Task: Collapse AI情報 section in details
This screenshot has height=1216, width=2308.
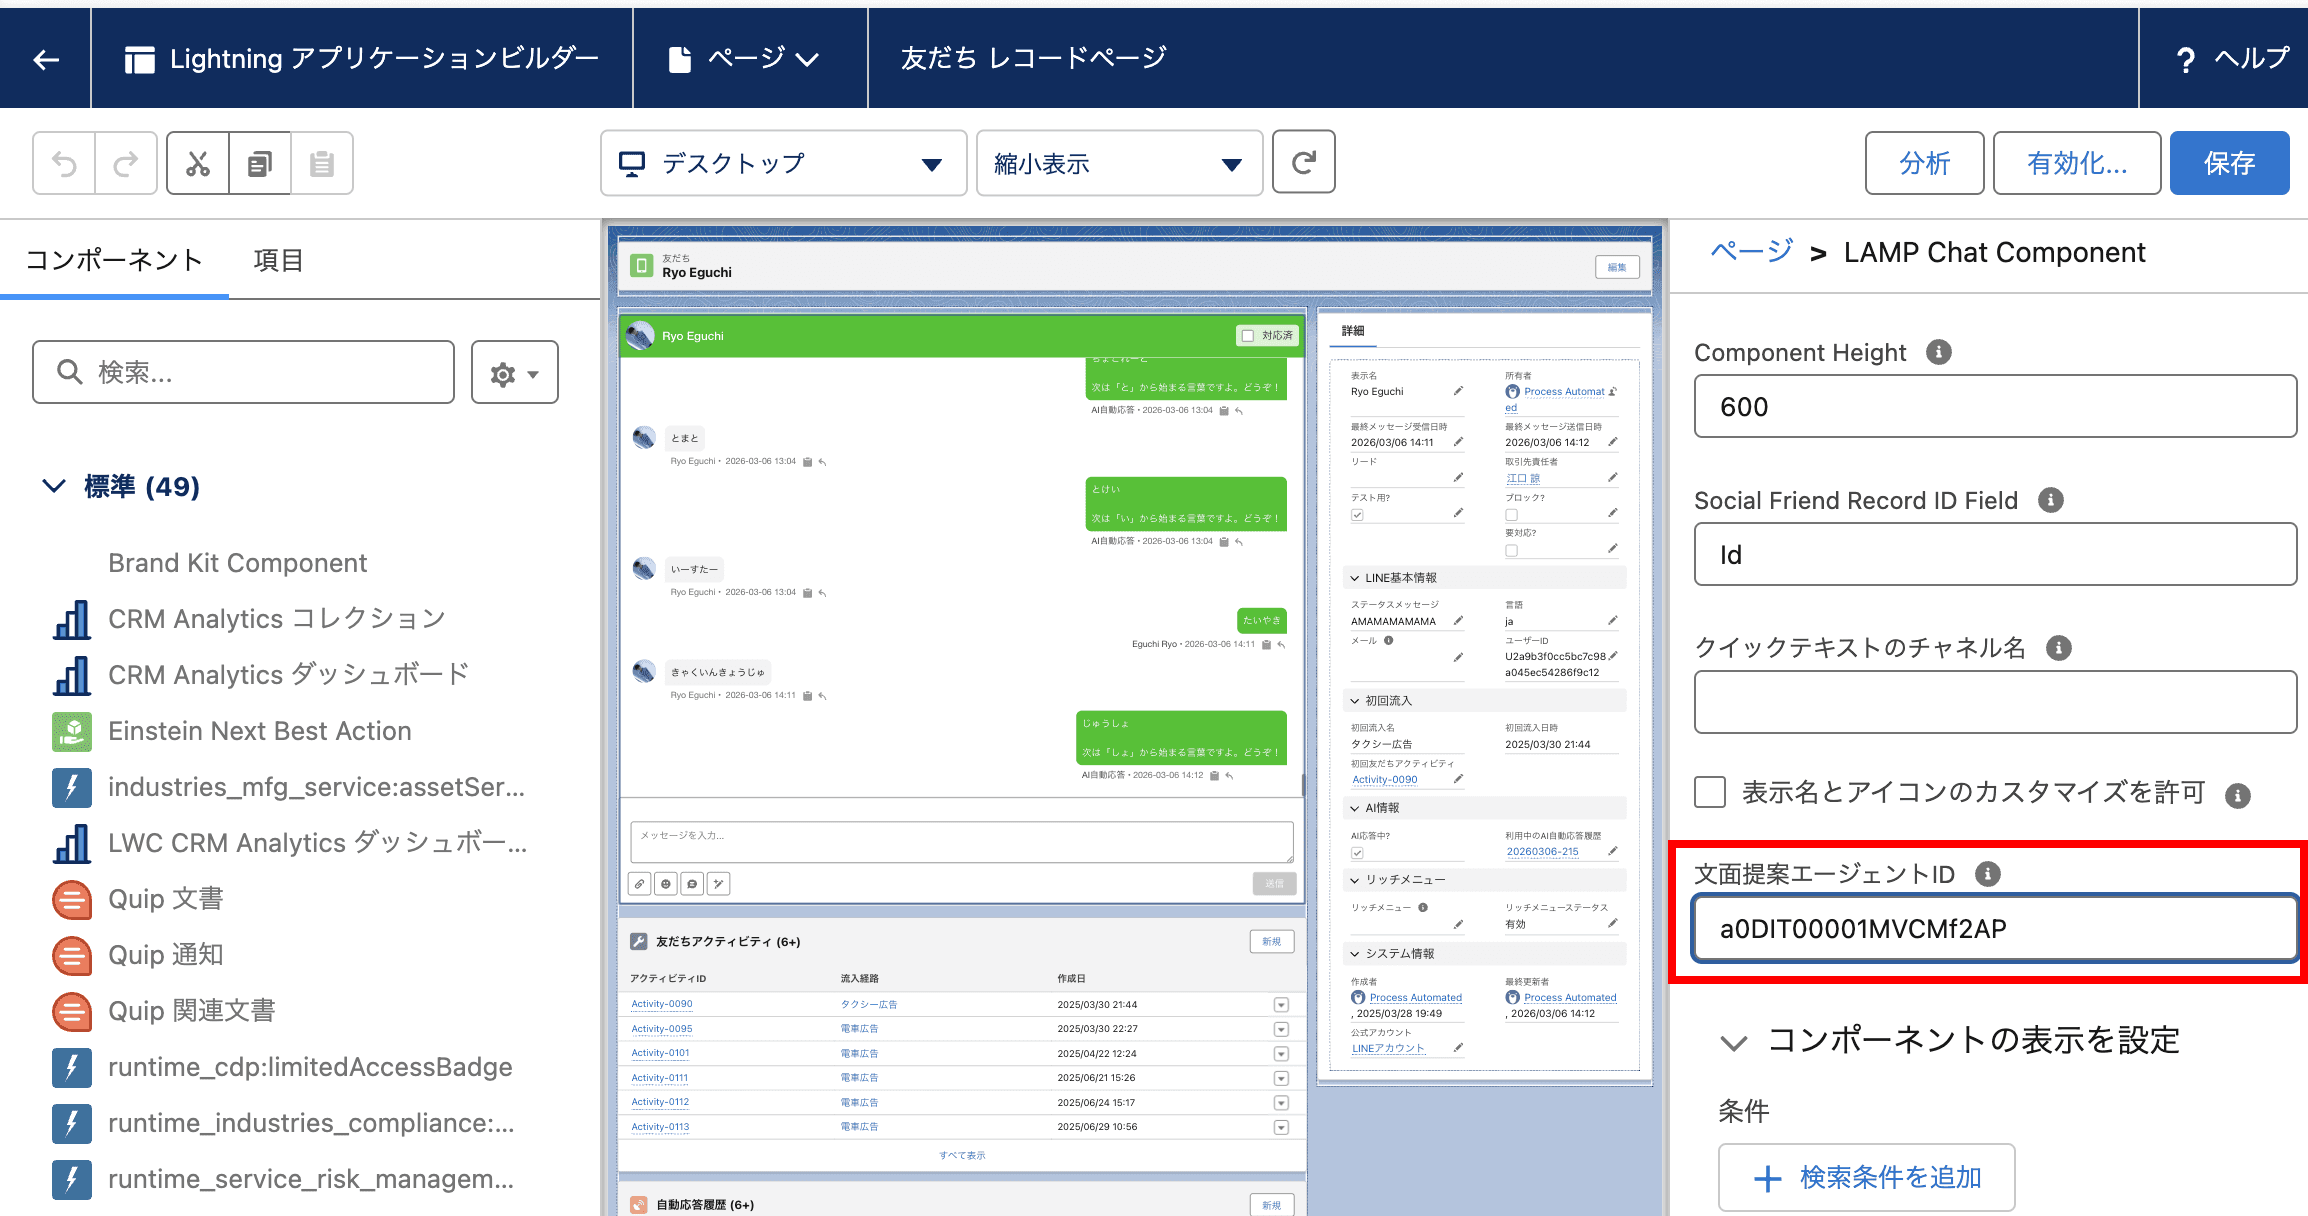Action: pos(1355,808)
